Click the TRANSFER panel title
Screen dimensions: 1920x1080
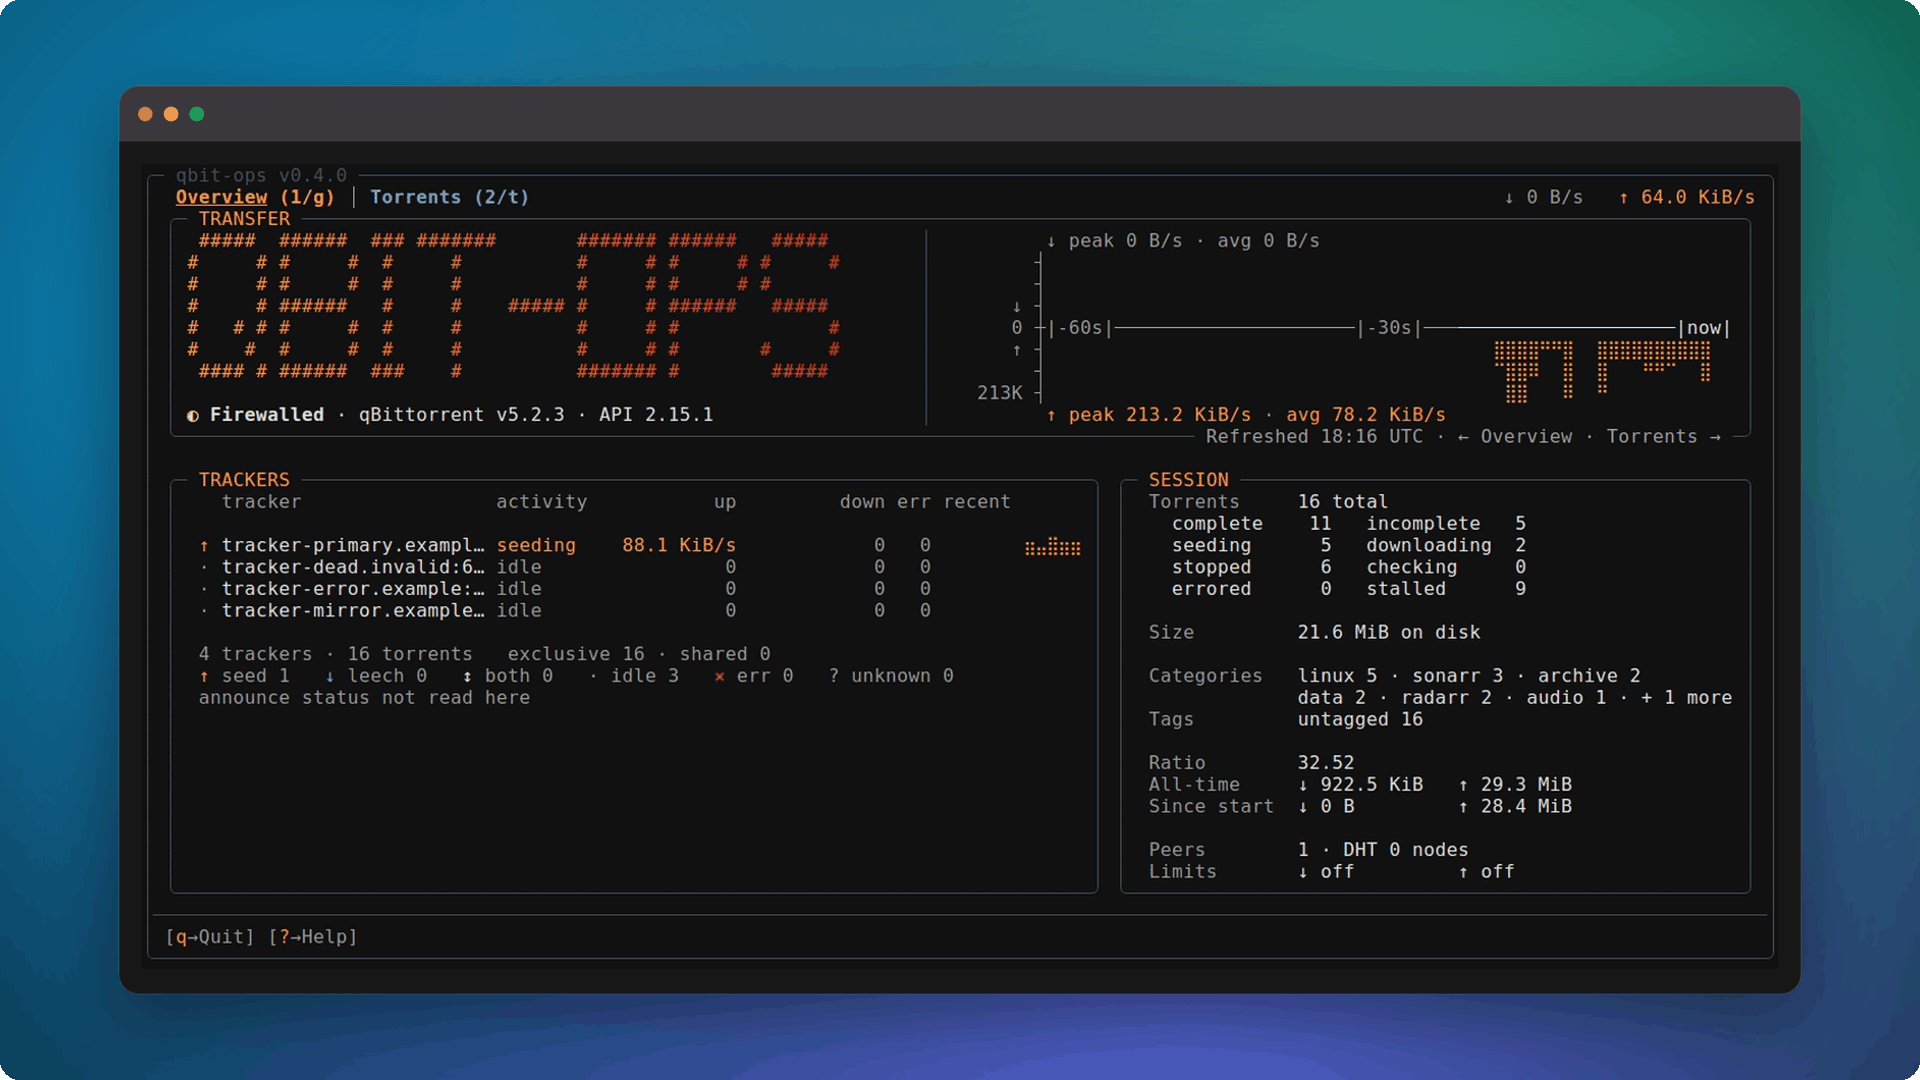(x=244, y=219)
